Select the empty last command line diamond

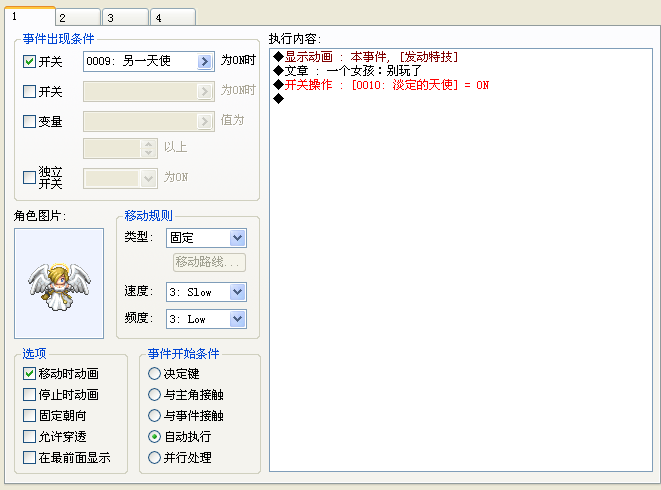[x=278, y=99]
